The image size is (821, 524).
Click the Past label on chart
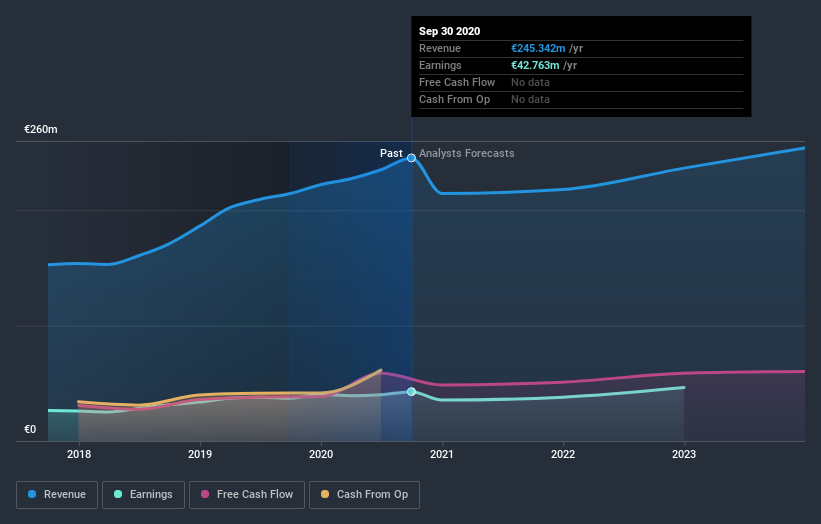click(391, 153)
